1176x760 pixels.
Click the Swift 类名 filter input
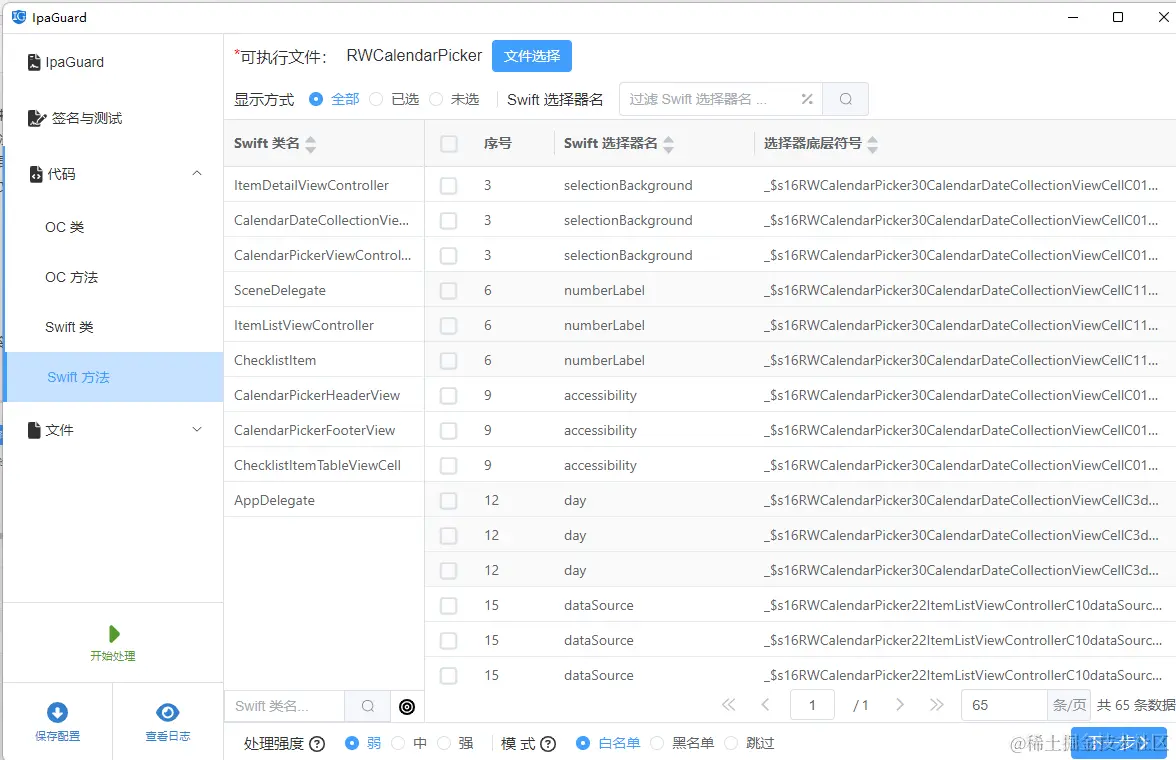285,706
